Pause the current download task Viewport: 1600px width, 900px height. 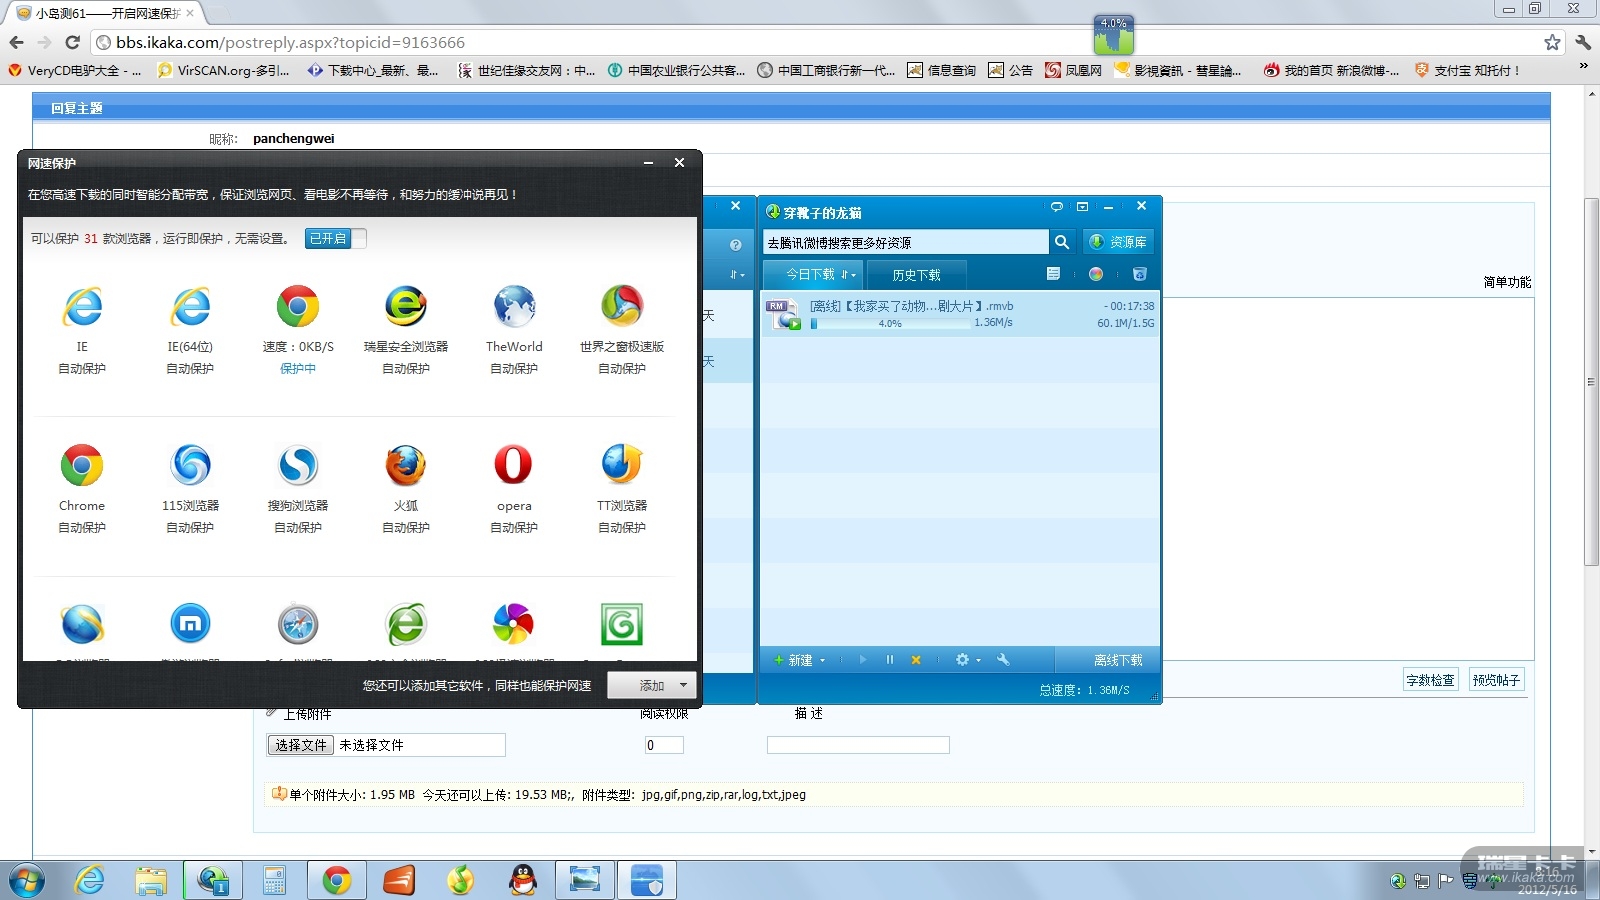tap(889, 660)
